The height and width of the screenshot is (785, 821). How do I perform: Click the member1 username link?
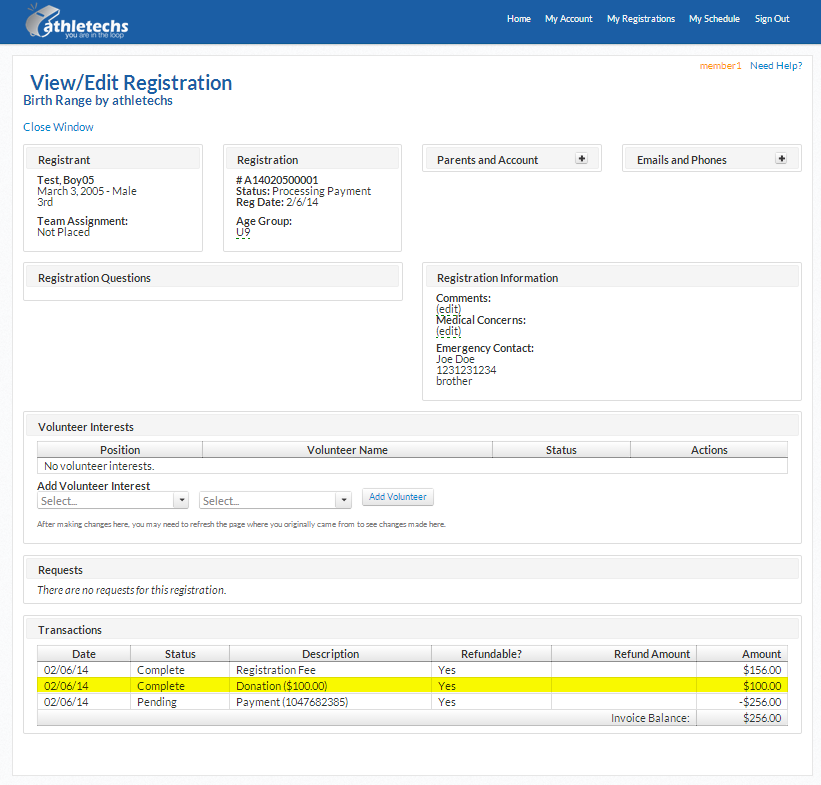(720, 66)
